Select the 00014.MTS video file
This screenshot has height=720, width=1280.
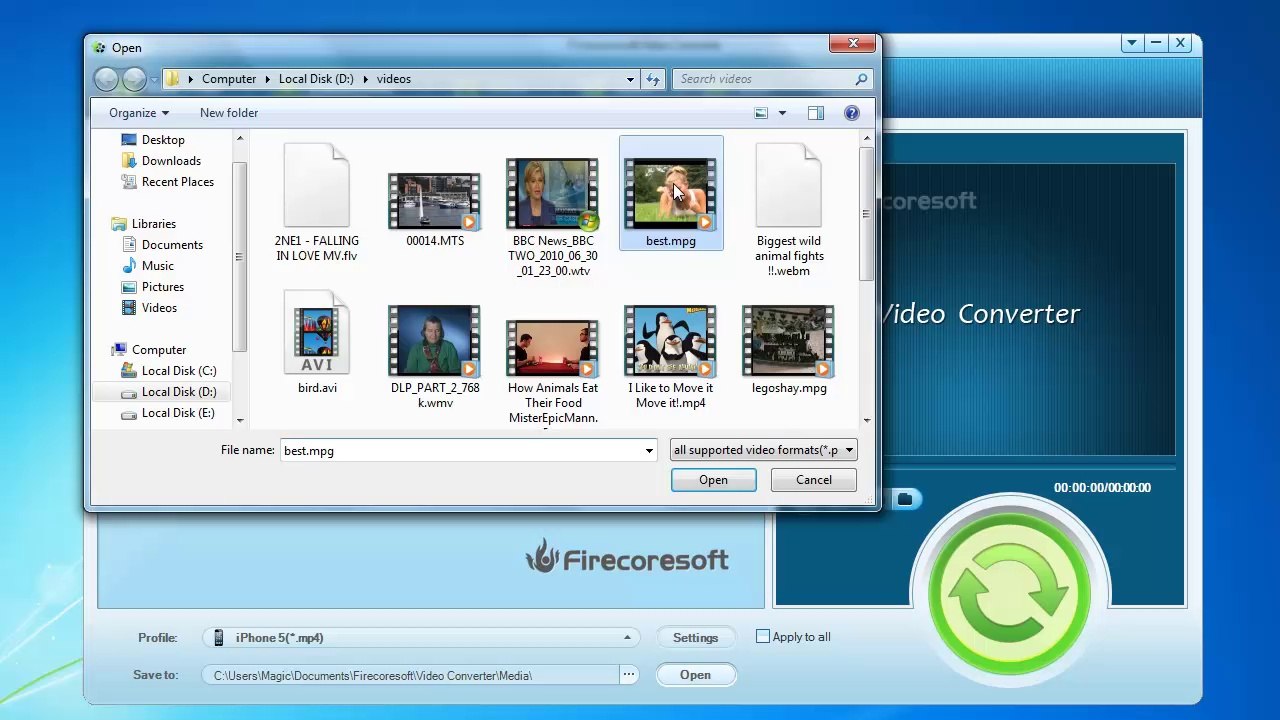[x=434, y=207]
